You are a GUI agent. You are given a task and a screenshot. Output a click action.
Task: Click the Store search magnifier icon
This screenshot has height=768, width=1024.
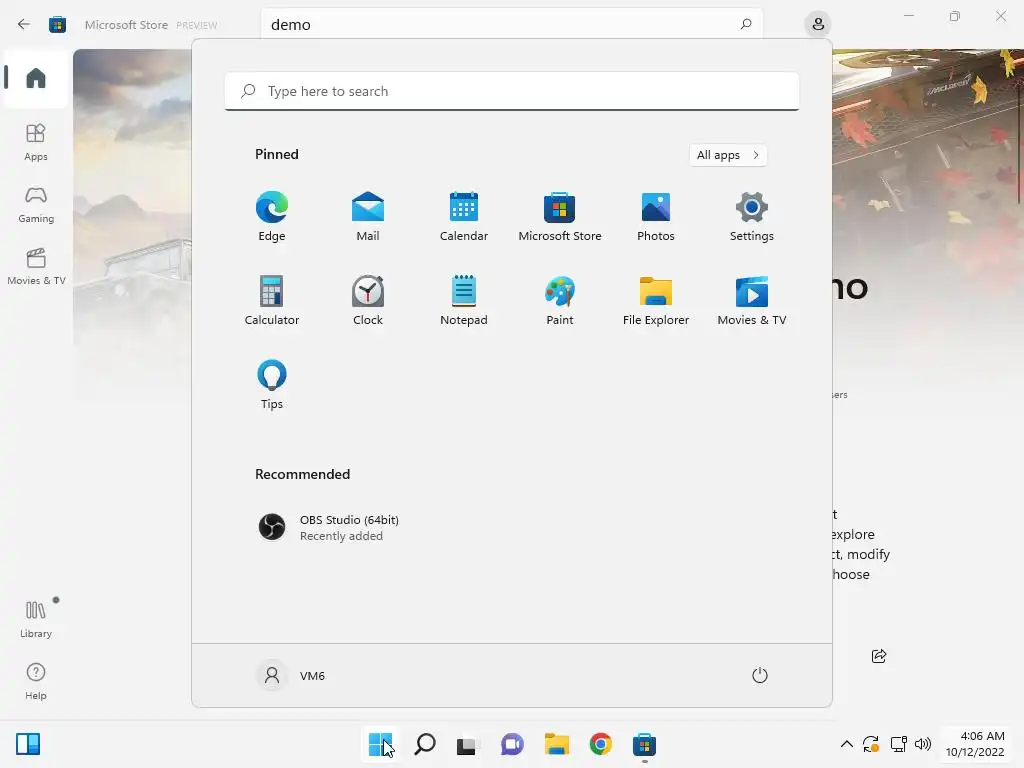(x=746, y=24)
